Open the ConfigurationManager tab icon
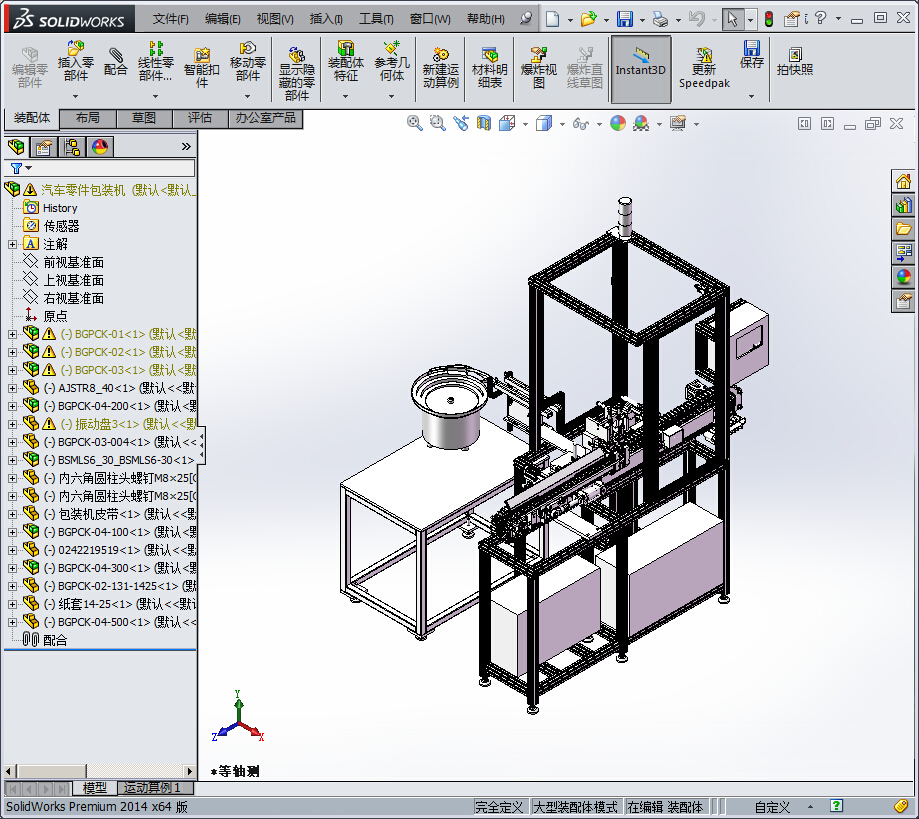Screen dimensions: 919x819 click(72, 147)
